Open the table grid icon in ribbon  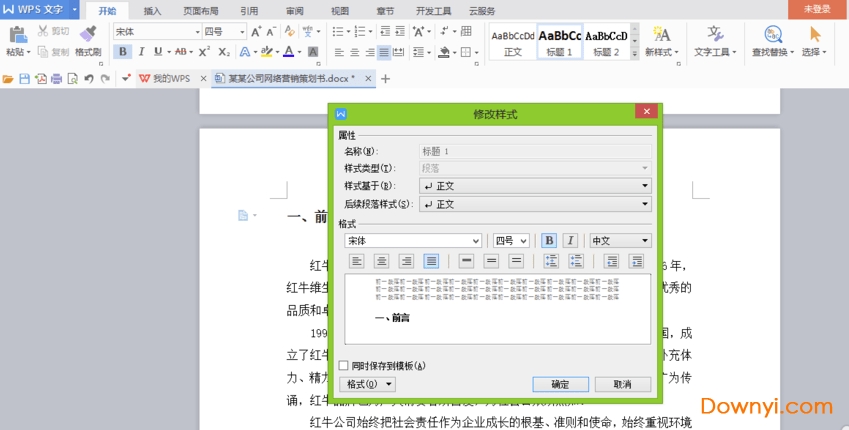click(x=466, y=31)
